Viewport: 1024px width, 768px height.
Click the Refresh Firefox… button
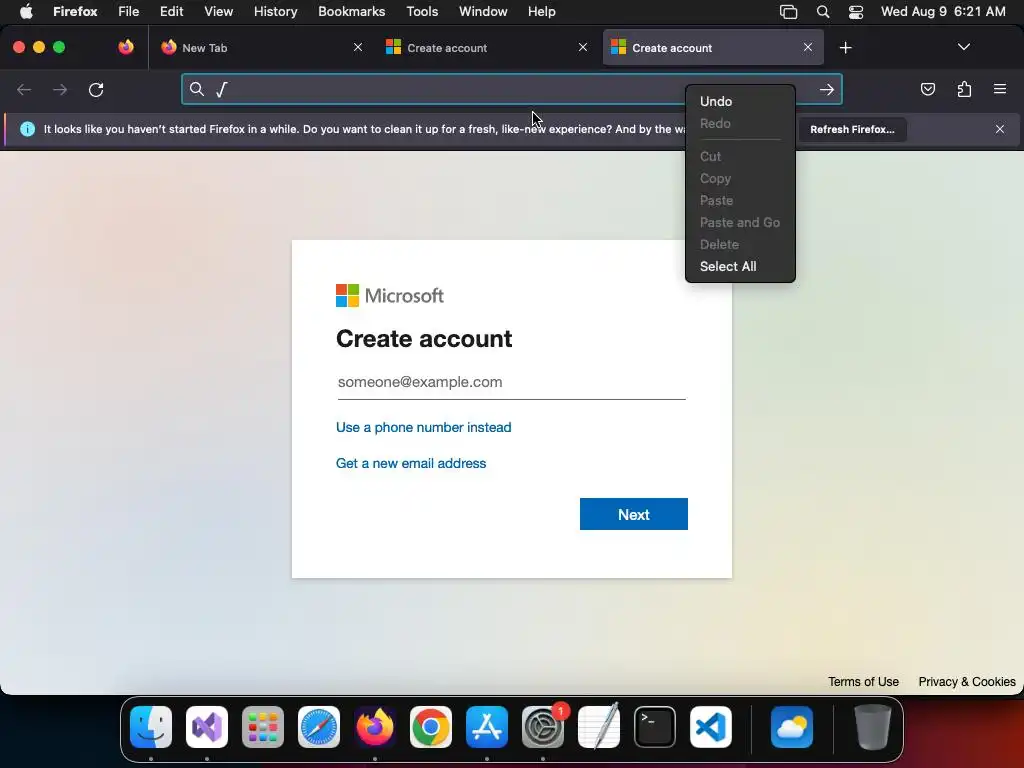(852, 129)
